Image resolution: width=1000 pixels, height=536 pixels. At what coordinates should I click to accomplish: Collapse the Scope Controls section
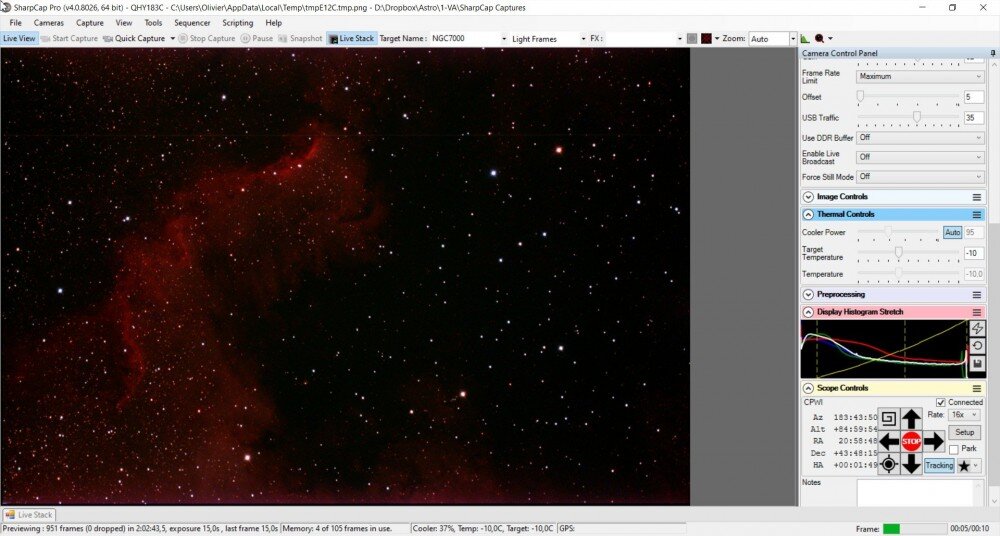point(808,388)
